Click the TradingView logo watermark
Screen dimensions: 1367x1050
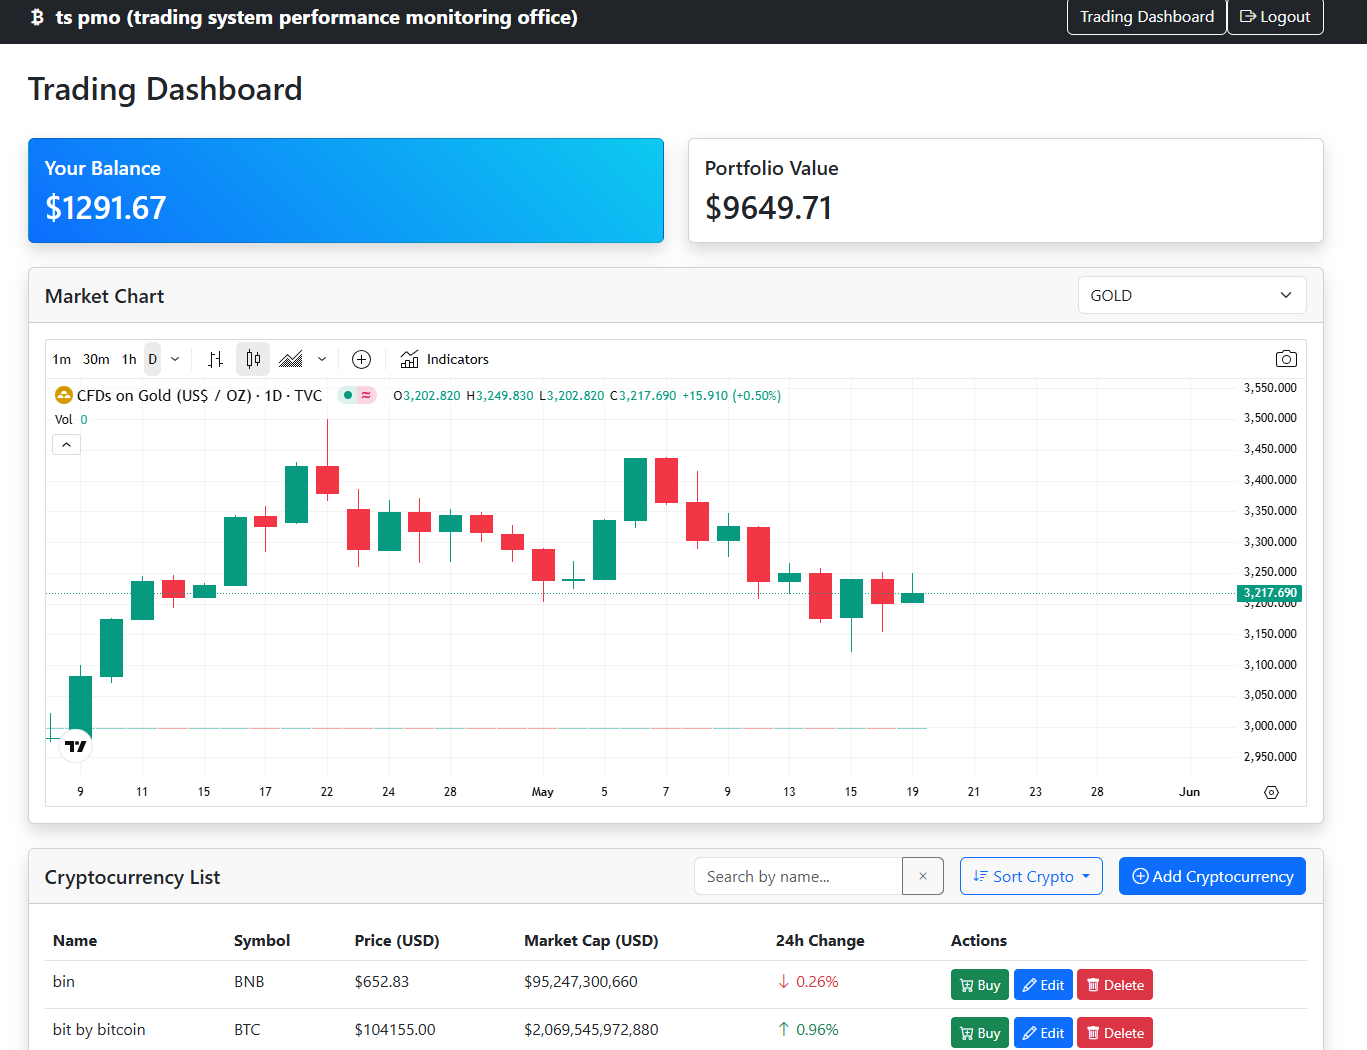pyautogui.click(x=75, y=745)
